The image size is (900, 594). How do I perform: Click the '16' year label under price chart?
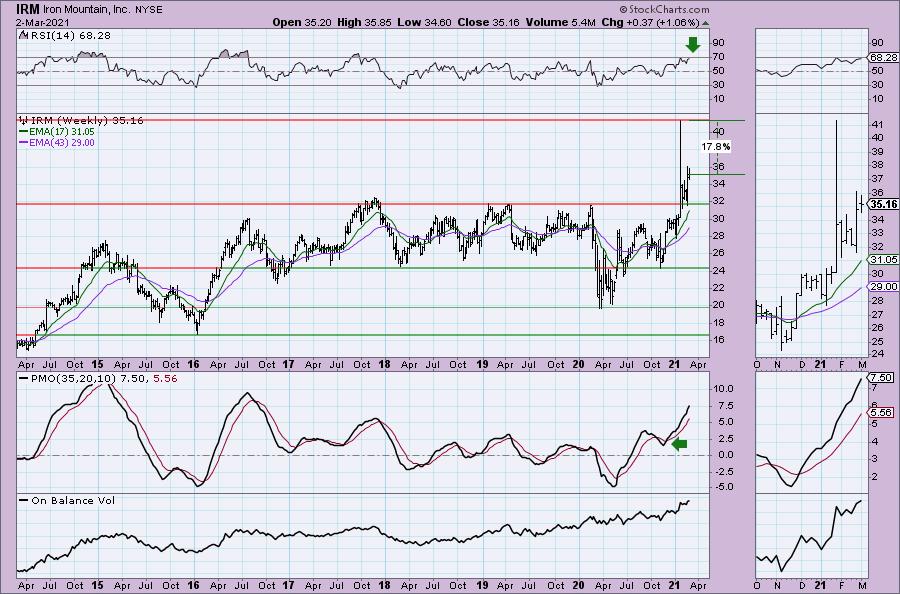(x=193, y=364)
